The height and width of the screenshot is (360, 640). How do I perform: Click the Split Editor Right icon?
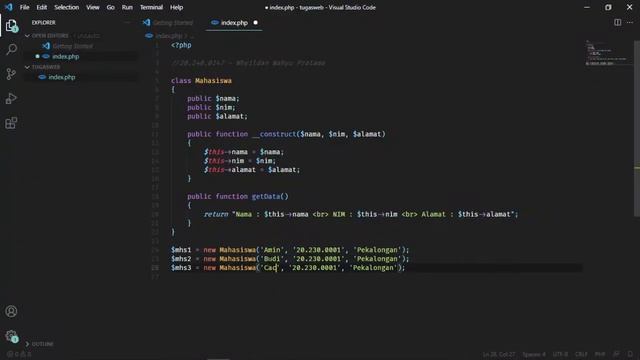pos(618,22)
